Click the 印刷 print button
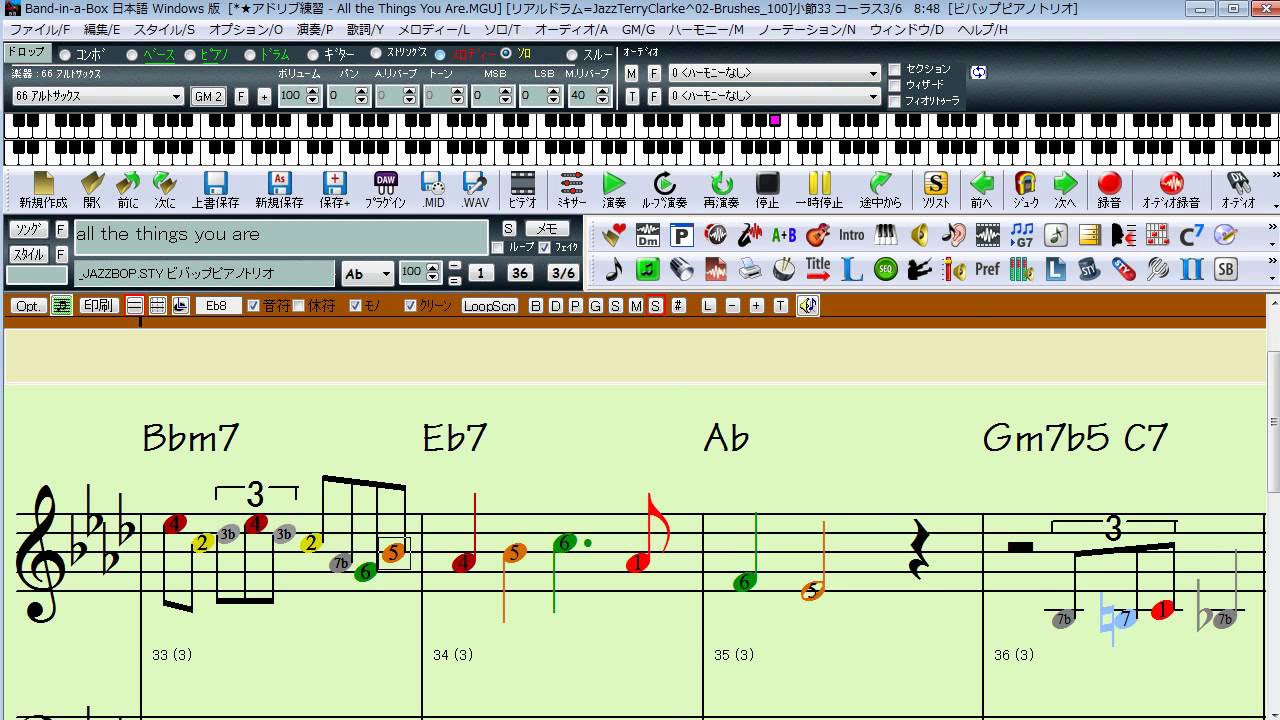Screen dimensions: 1280x720 pos(98,306)
